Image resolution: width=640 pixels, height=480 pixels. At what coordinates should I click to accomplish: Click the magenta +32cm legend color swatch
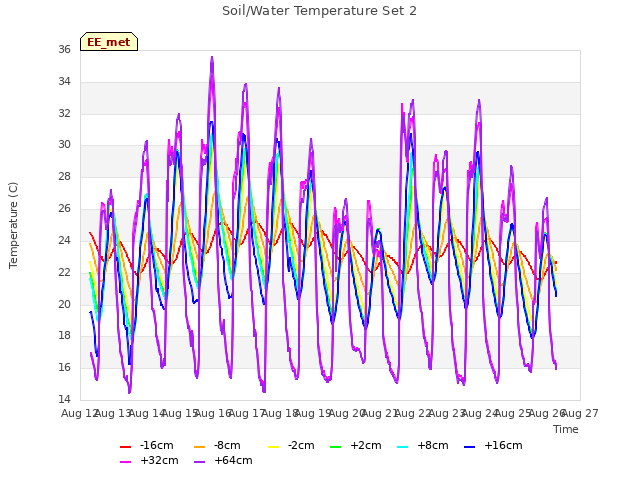(125, 462)
